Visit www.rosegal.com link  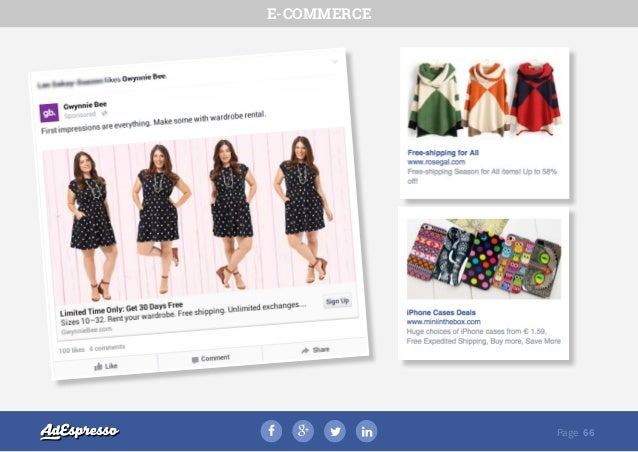click(x=436, y=162)
